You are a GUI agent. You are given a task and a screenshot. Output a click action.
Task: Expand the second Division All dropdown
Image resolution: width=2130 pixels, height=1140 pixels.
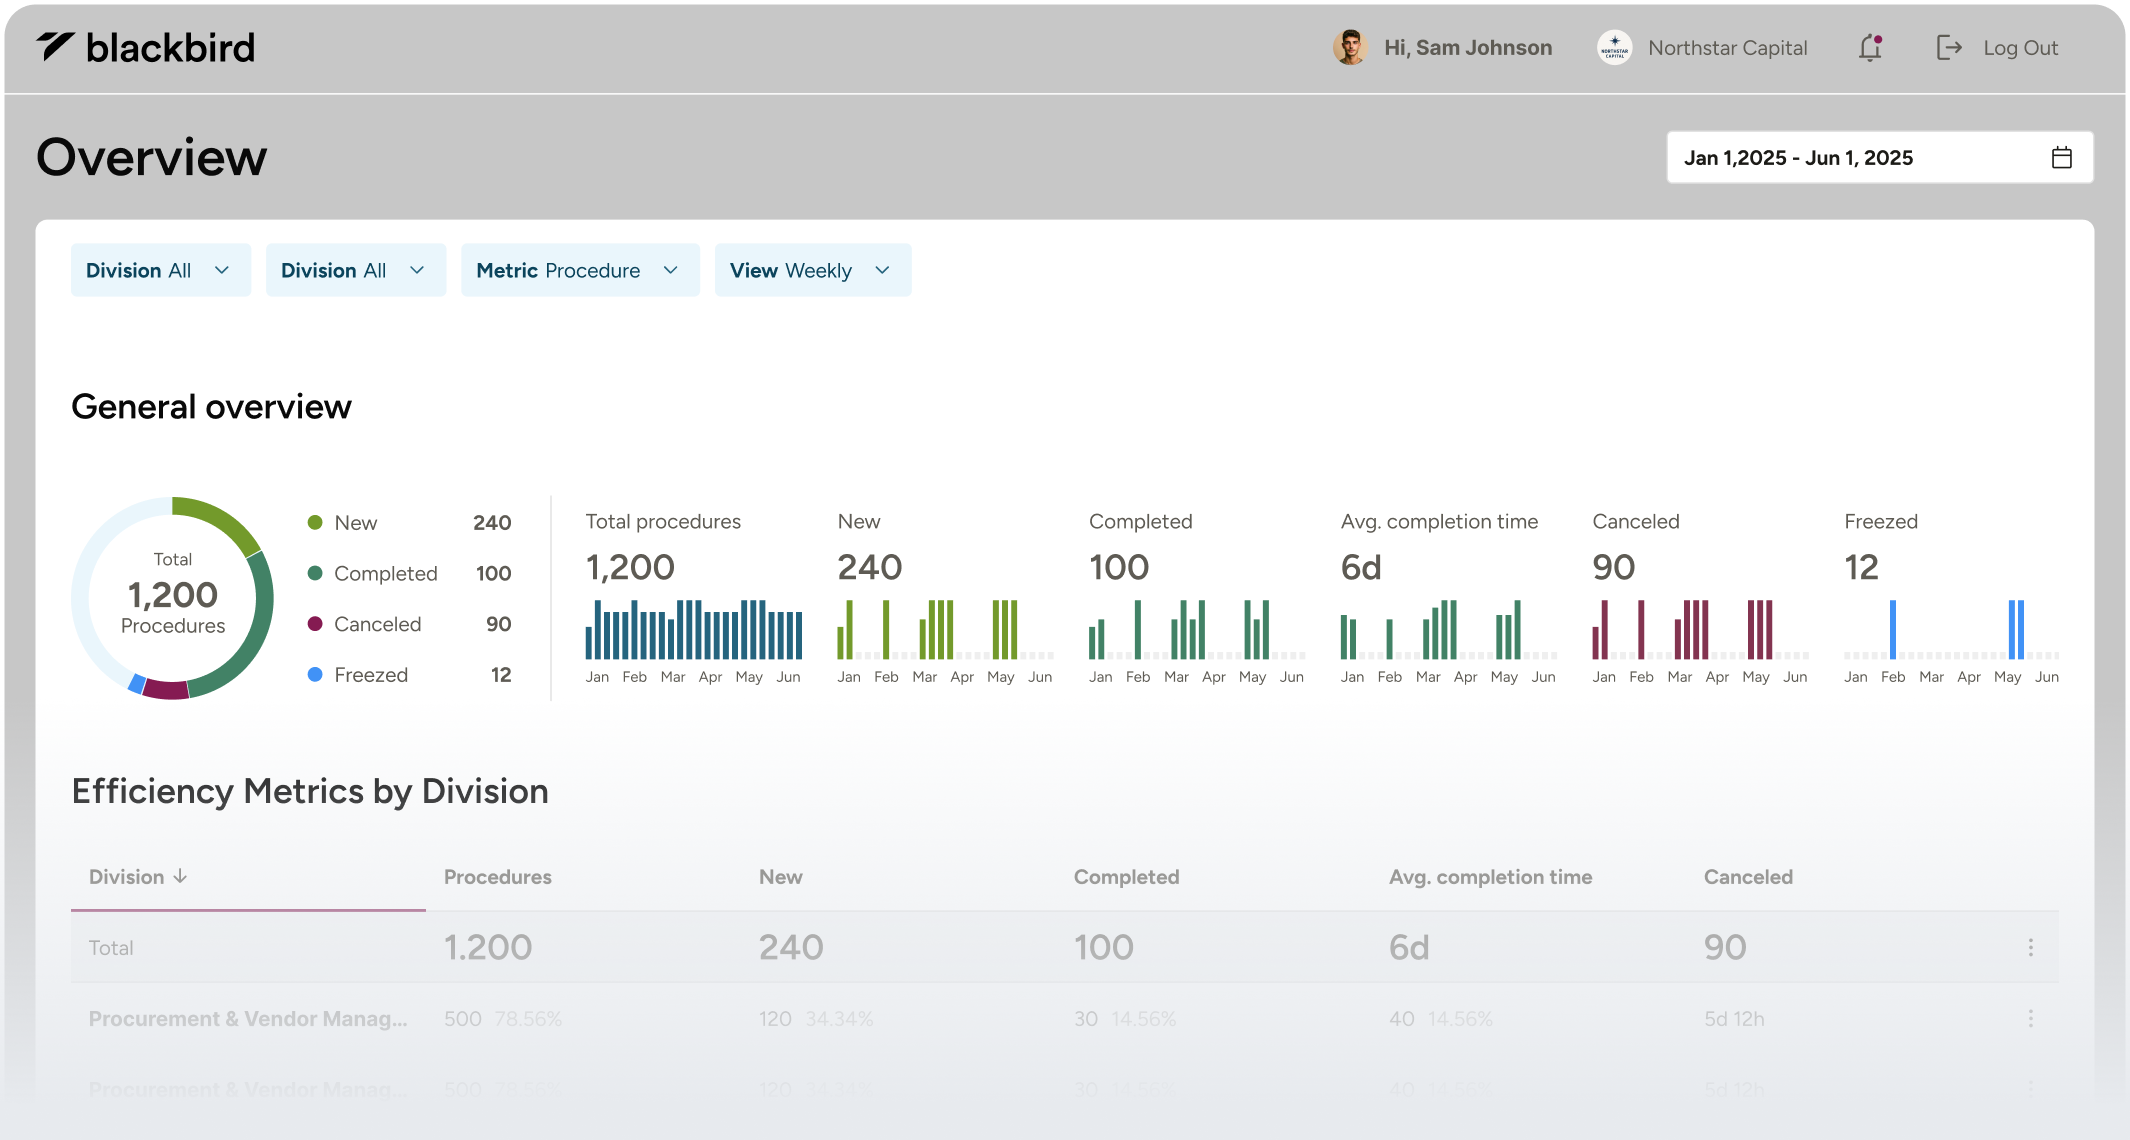[355, 270]
